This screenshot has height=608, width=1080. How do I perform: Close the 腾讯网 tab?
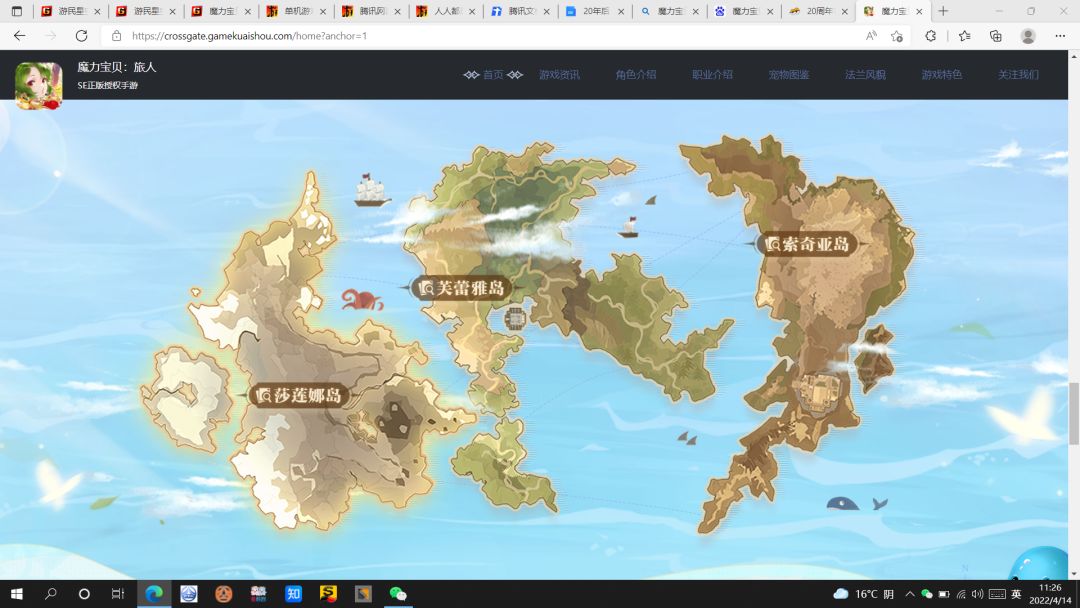coord(397,11)
